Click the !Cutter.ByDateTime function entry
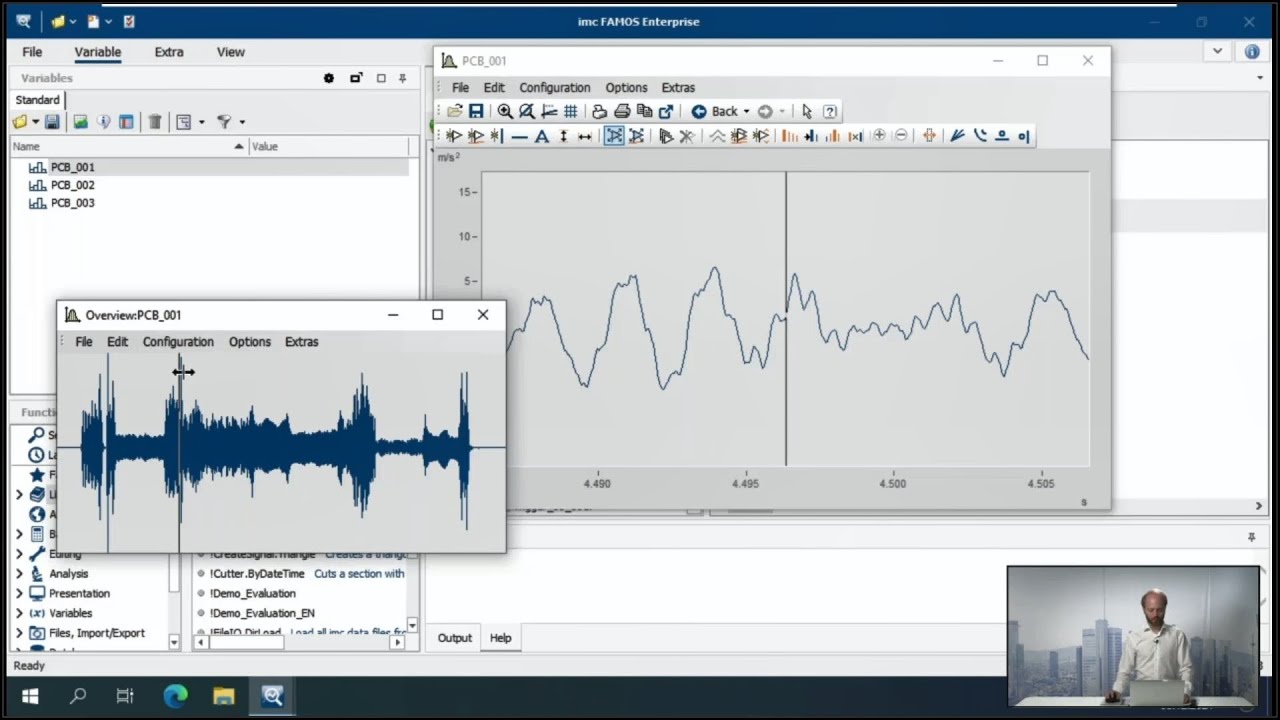This screenshot has height=720, width=1280. 257,574
